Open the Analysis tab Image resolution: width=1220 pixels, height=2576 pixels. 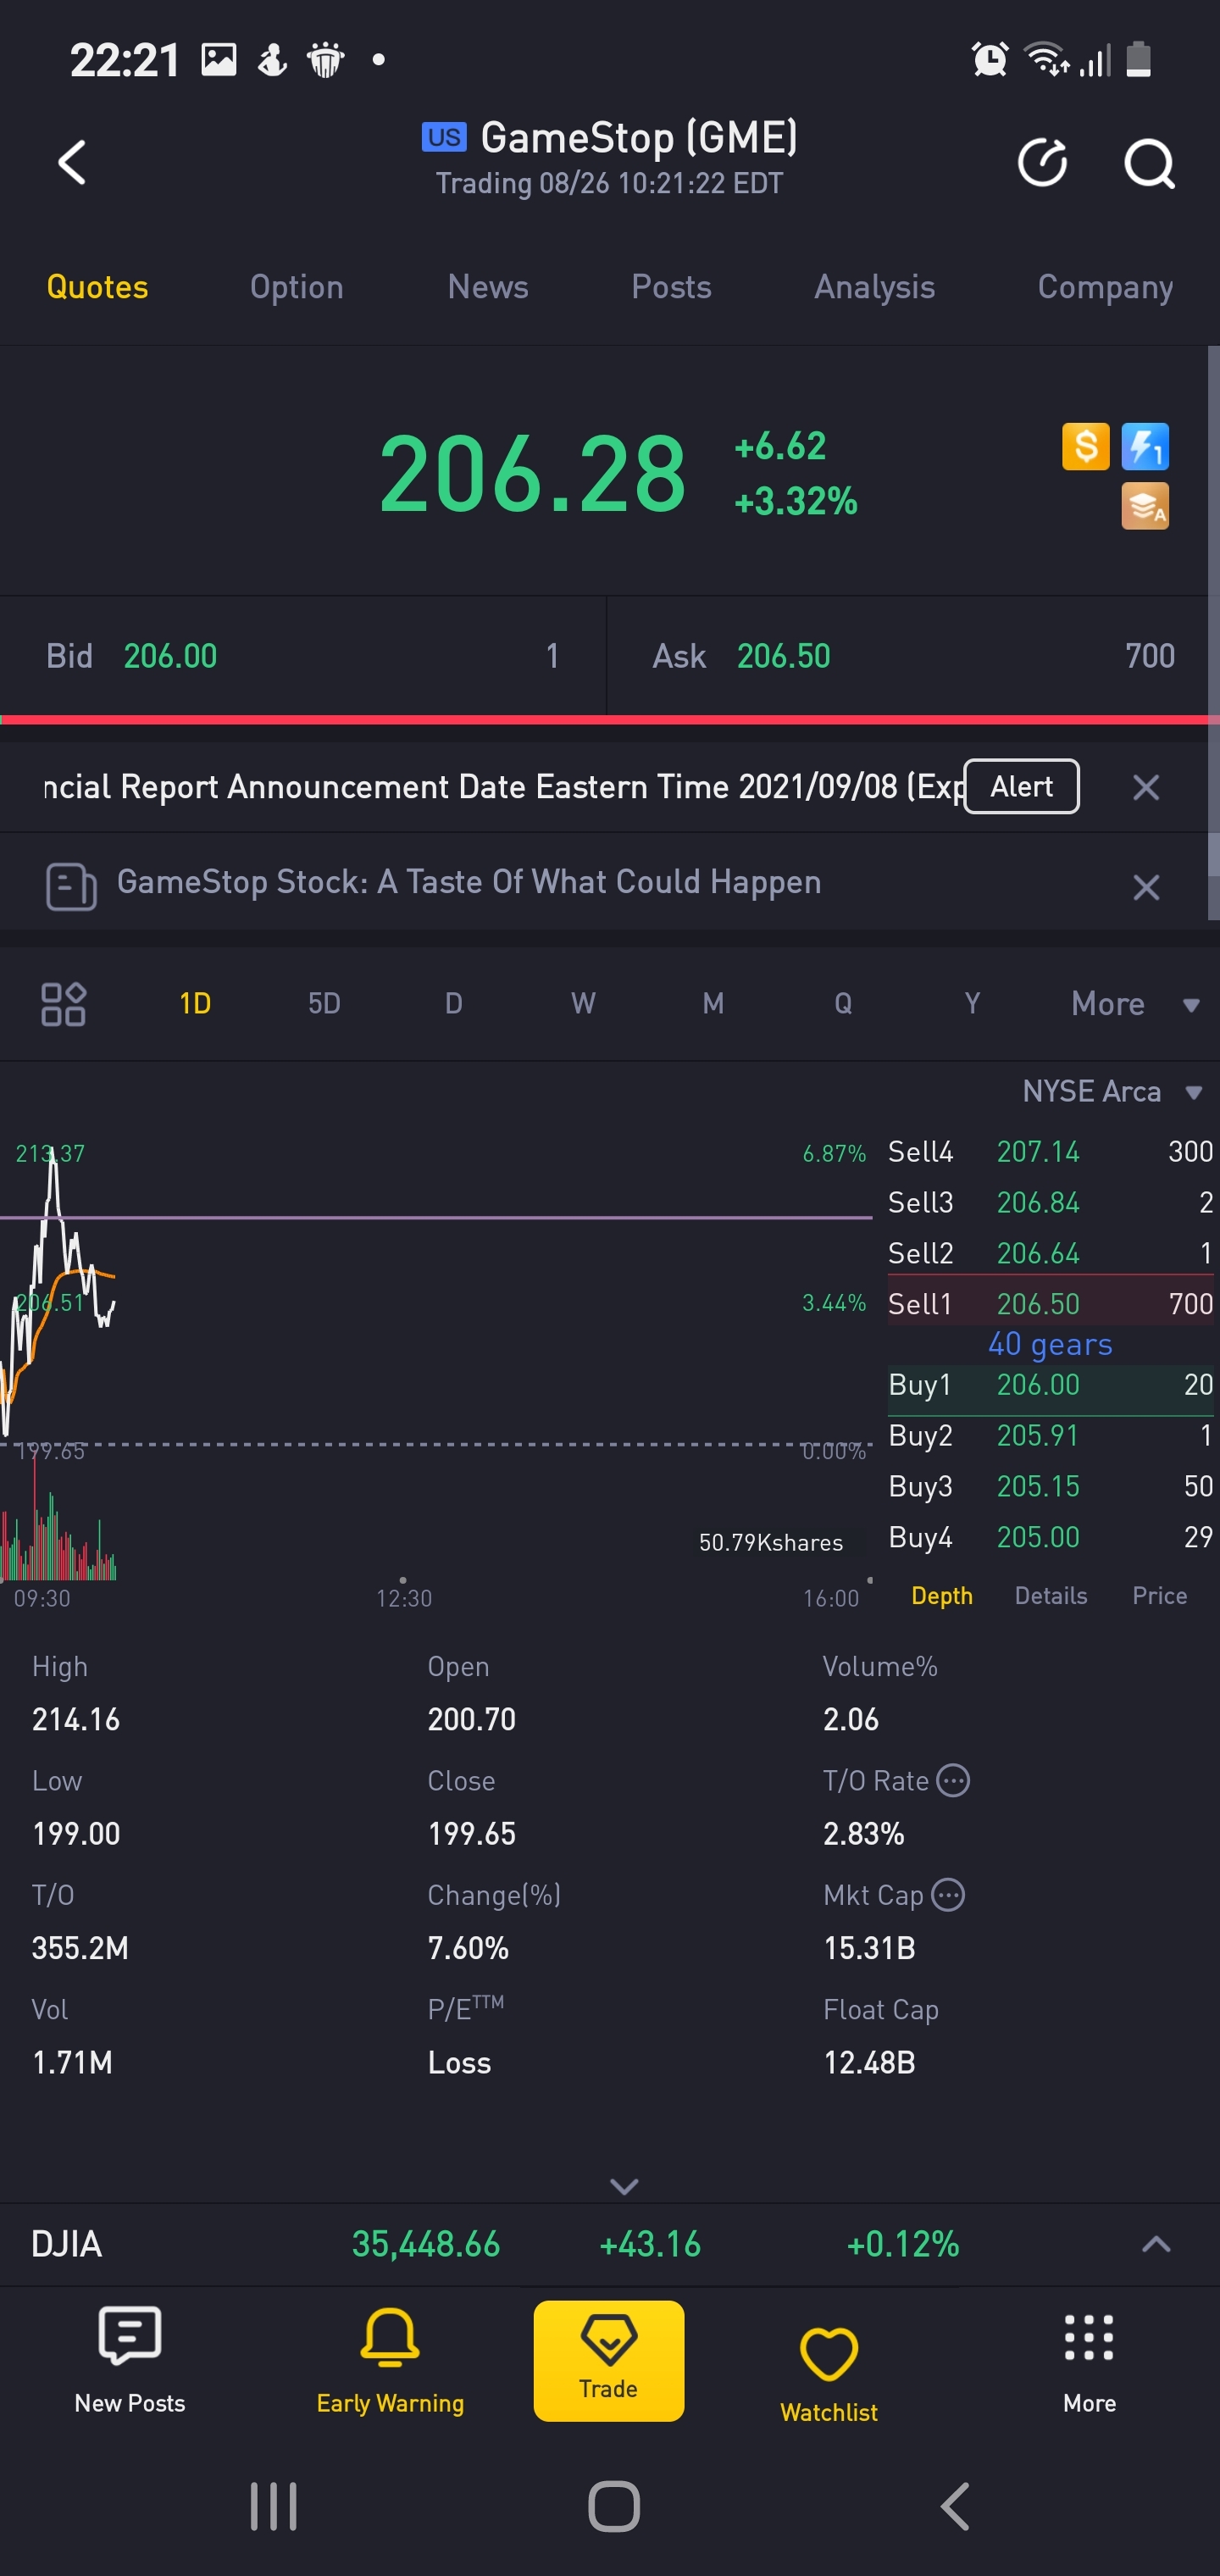(874, 287)
